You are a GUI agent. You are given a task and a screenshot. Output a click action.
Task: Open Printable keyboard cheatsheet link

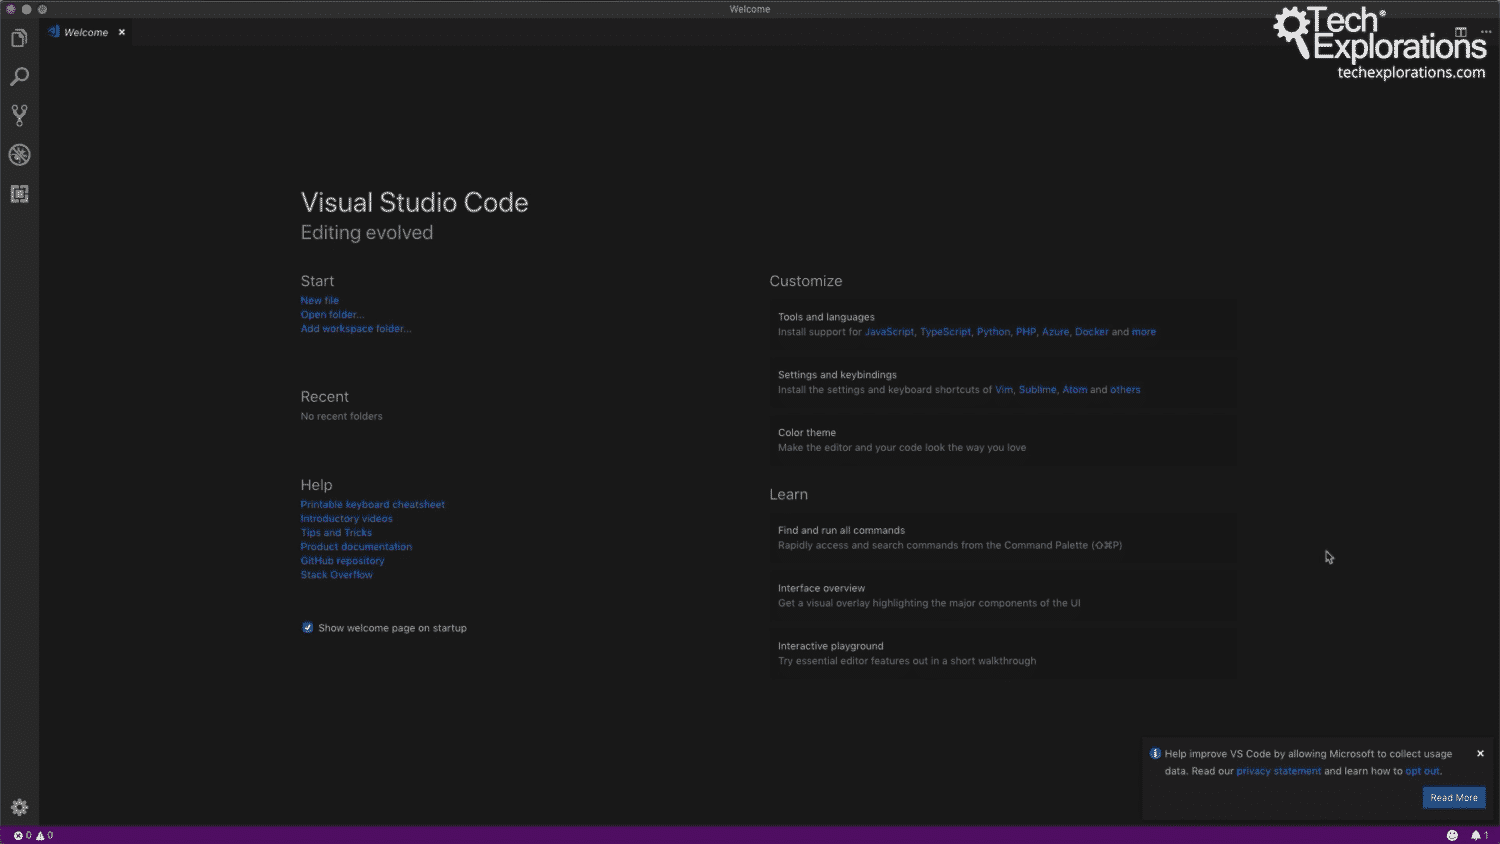[372, 504]
